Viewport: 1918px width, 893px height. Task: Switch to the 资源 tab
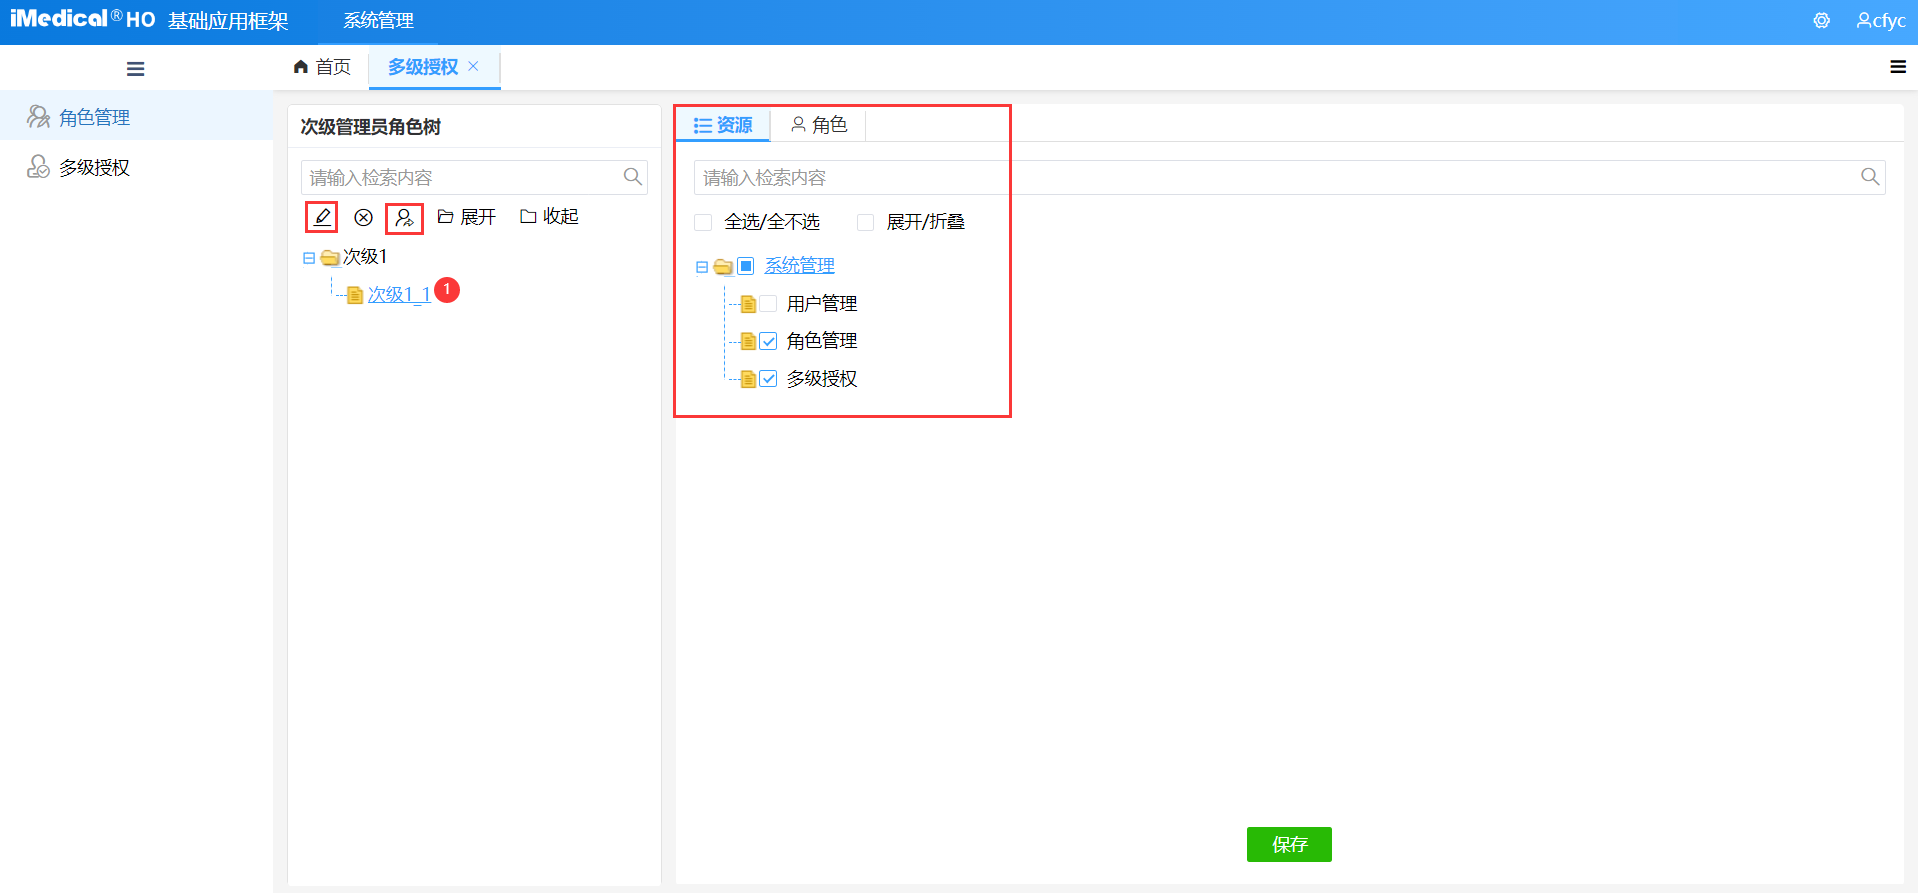pyautogui.click(x=723, y=125)
